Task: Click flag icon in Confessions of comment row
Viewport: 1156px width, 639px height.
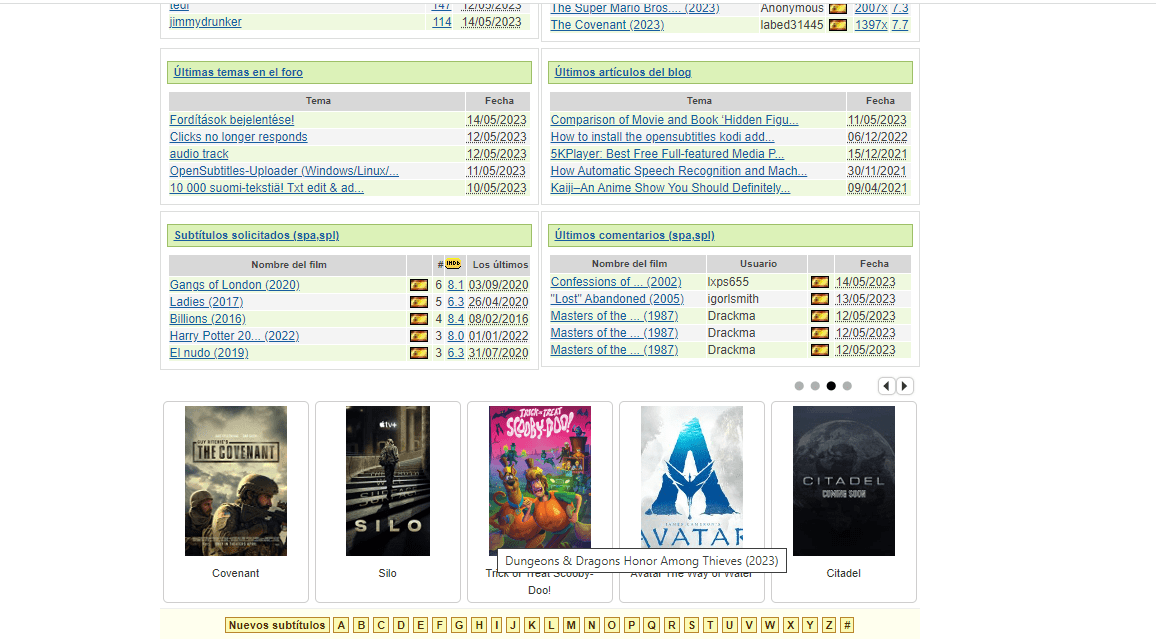Action: tap(820, 282)
